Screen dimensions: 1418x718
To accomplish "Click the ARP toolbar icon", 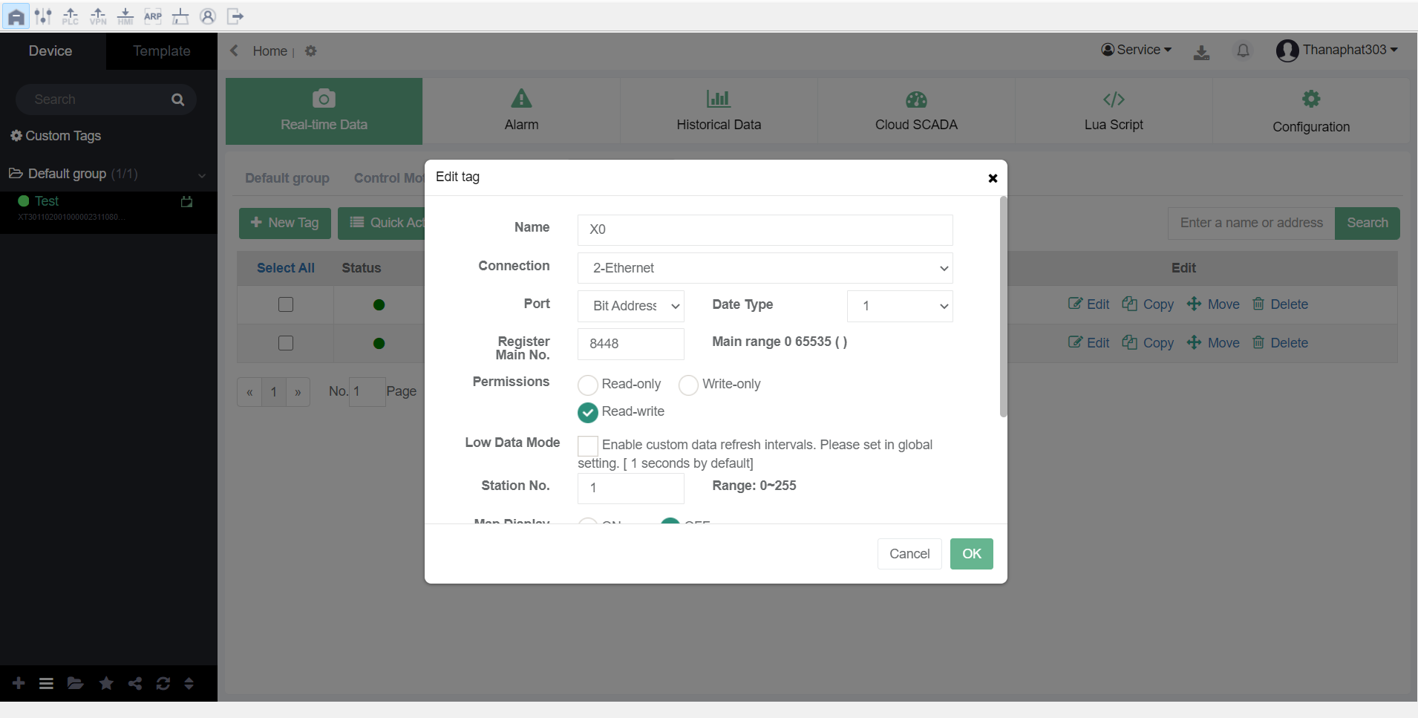I will tap(152, 16).
